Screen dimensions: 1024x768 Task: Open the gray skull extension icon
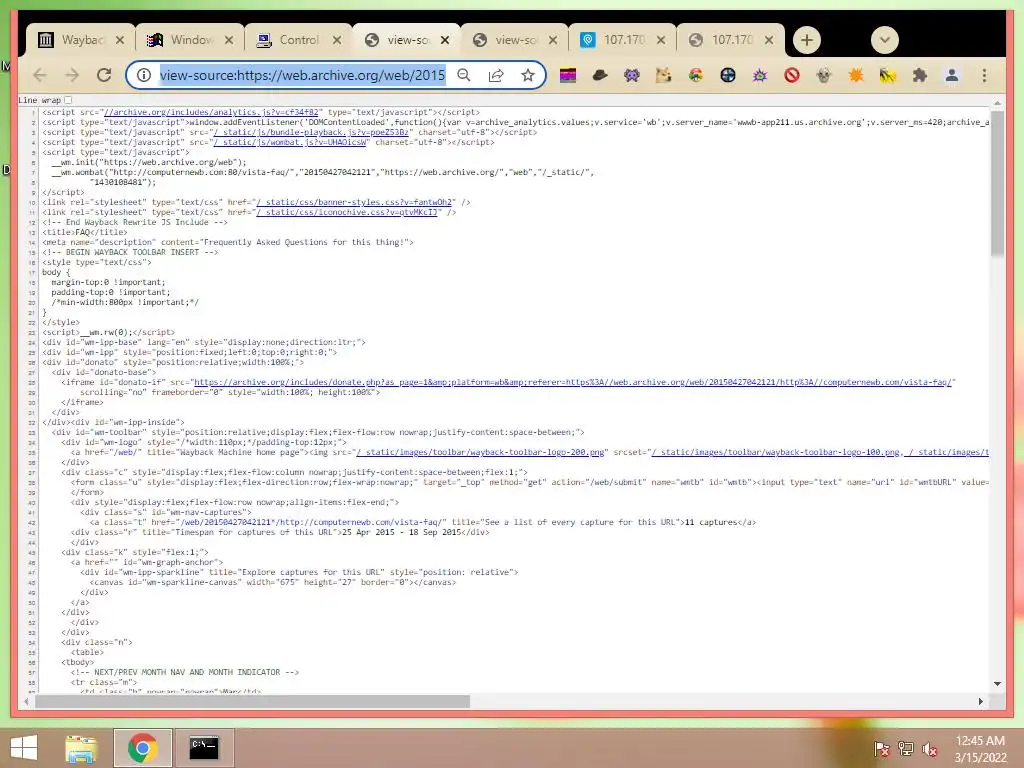[824, 76]
